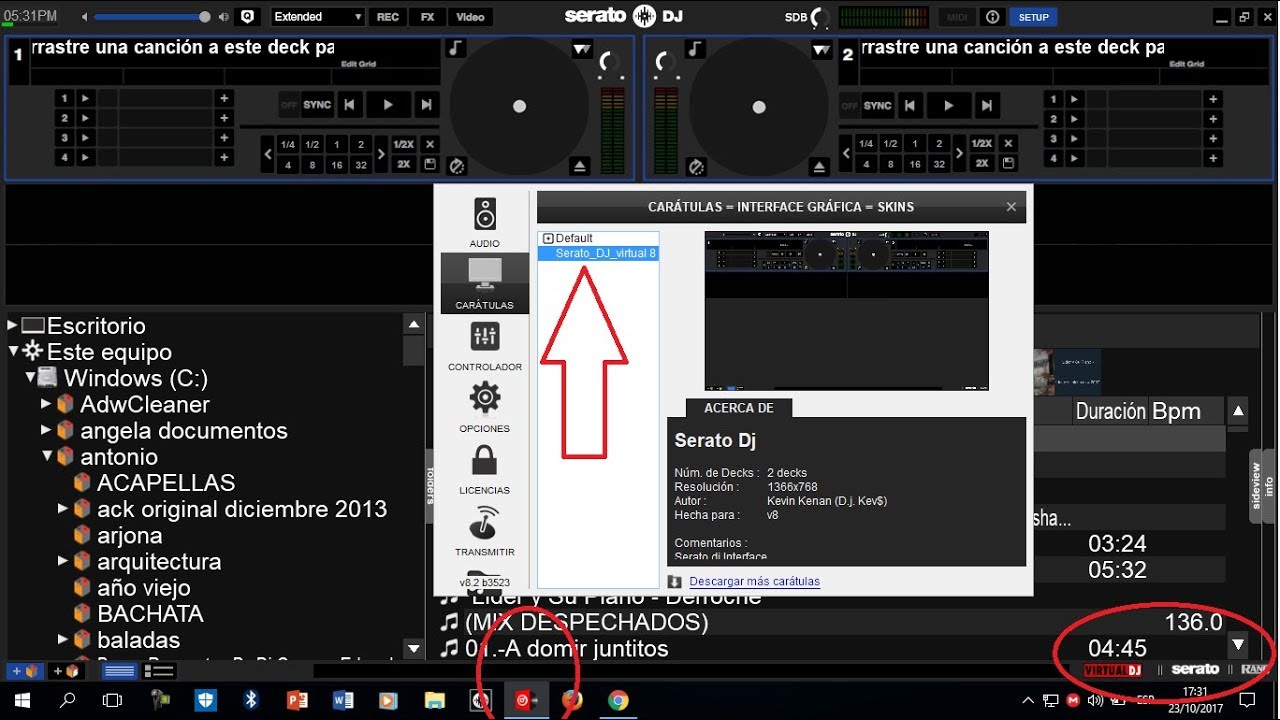Collapse the Windows (C:) node
This screenshot has height=720, width=1280.
pyautogui.click(x=30, y=377)
